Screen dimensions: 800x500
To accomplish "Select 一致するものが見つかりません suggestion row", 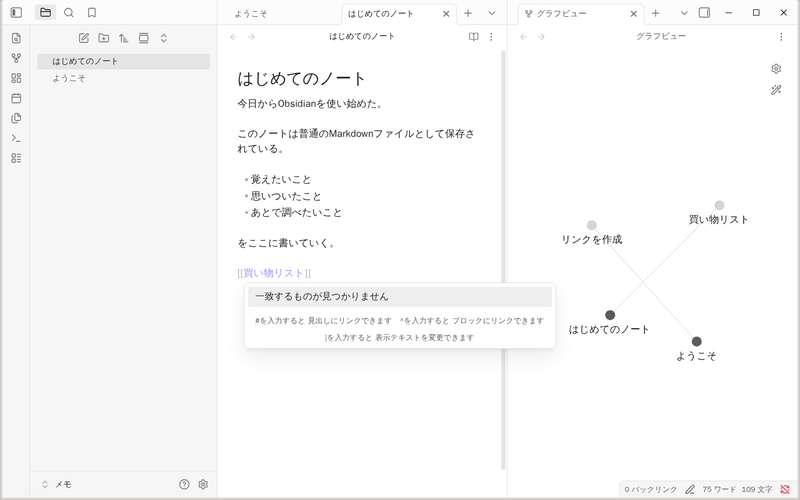I will click(x=400, y=296).
